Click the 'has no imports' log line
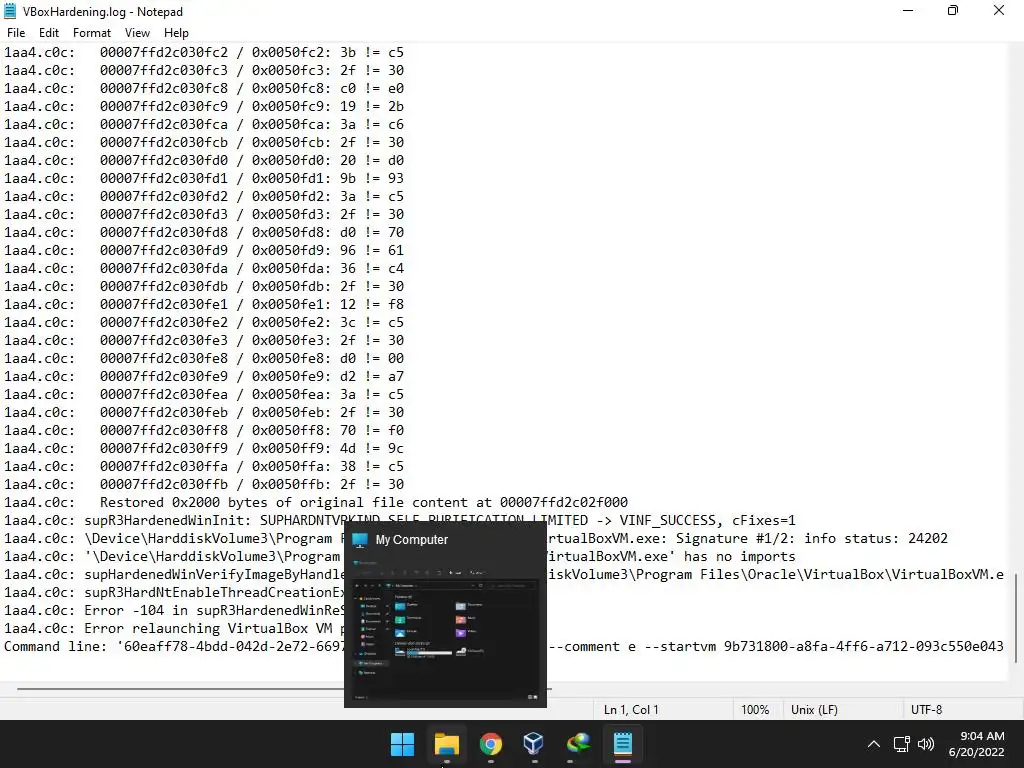Image resolution: width=1024 pixels, height=768 pixels. pyautogui.click(x=400, y=556)
